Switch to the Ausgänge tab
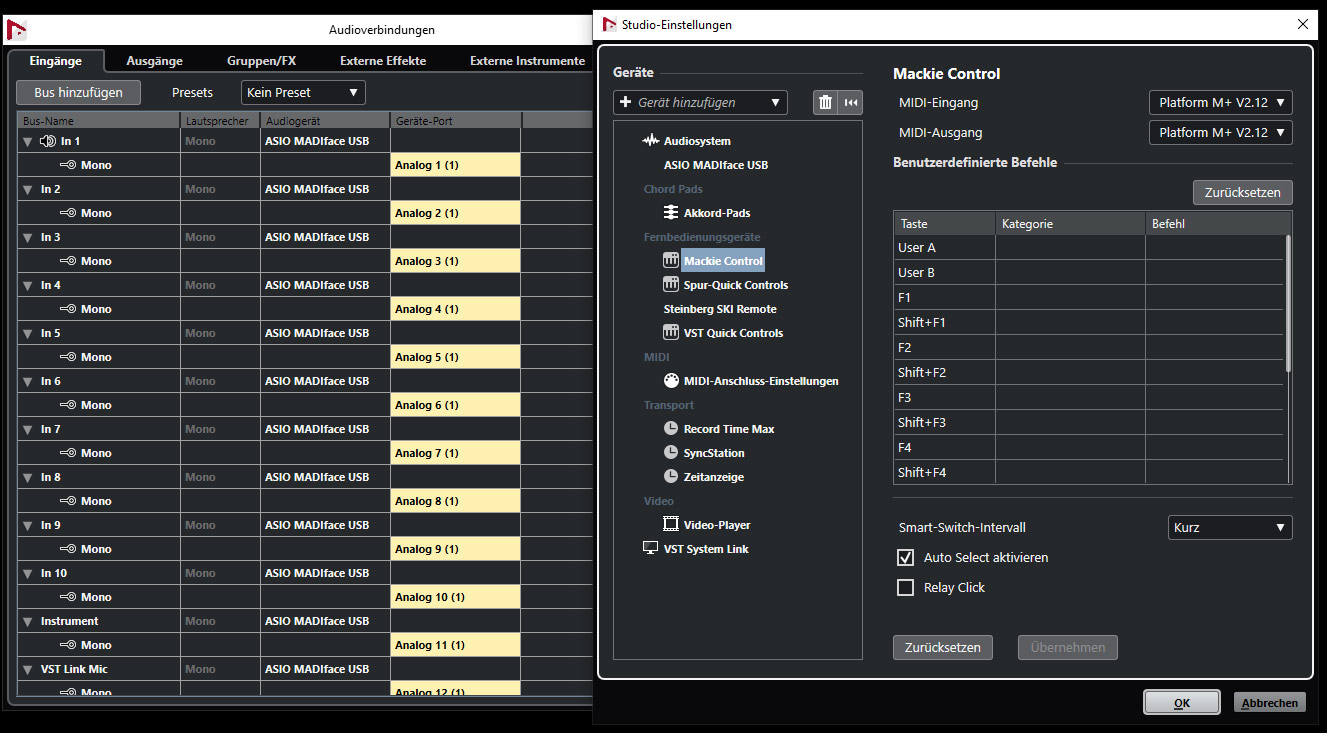The width and height of the screenshot is (1327, 733). [154, 61]
